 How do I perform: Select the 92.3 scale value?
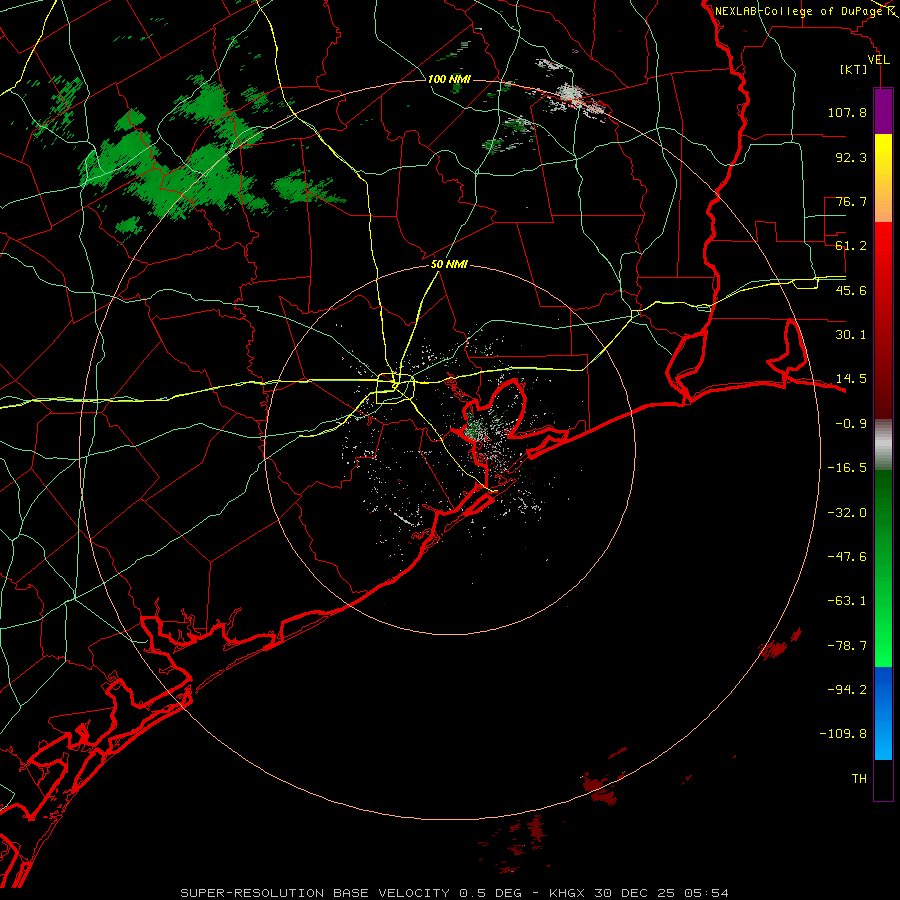point(851,157)
